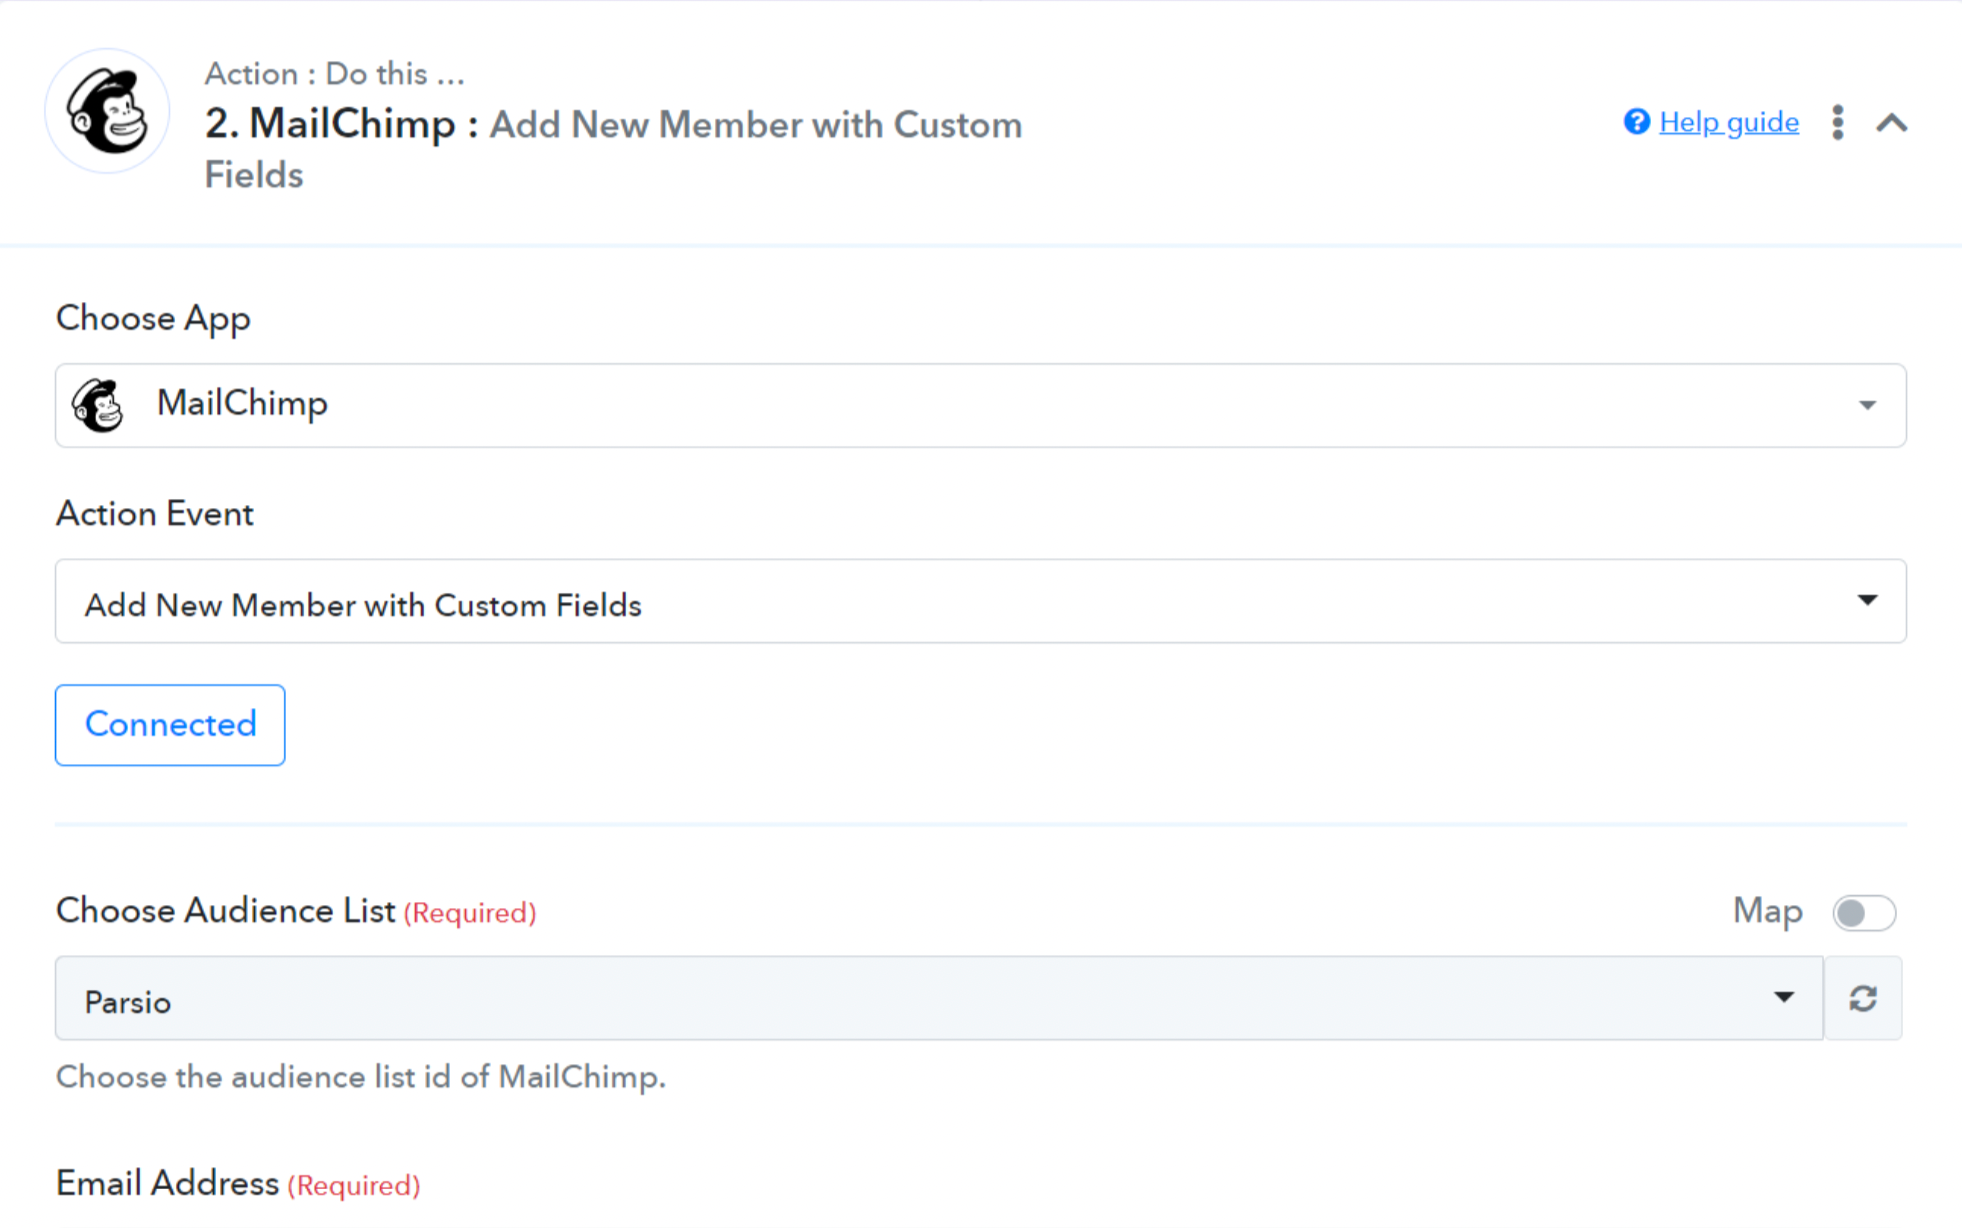Toggle the Map switch for Audience List
Screen dimensions: 1962x1228
tap(1864, 912)
